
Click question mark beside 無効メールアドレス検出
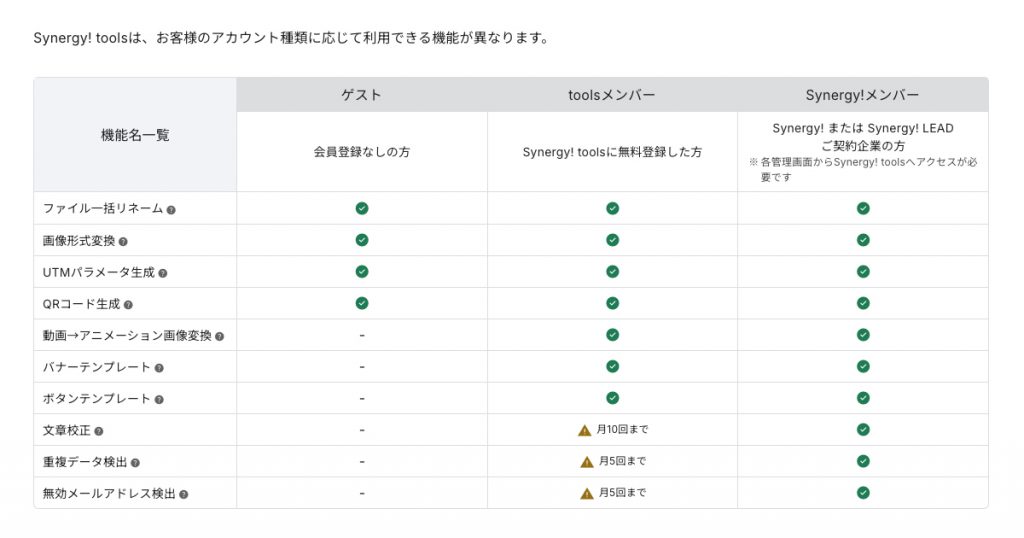pos(184,494)
